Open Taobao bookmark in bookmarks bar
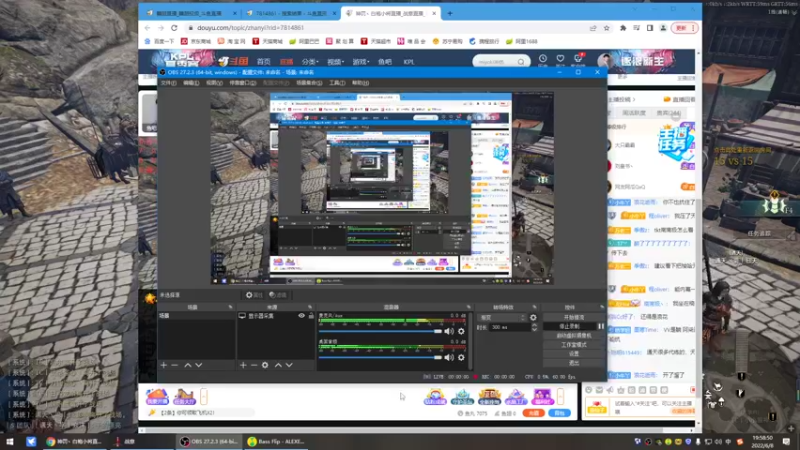Screen dimensions: 800x450 click(x=231, y=41)
